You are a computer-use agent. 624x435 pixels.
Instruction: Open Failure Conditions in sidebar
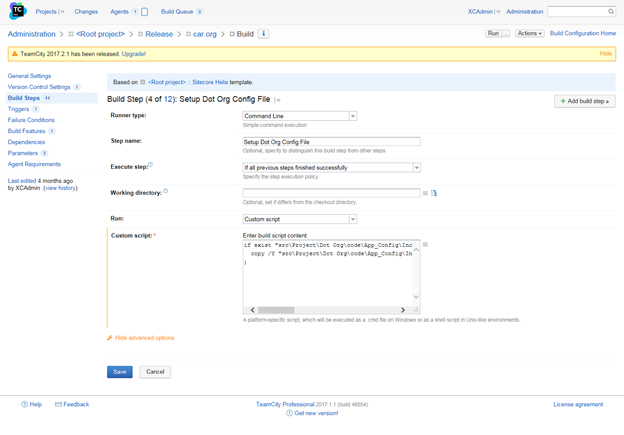click(31, 120)
